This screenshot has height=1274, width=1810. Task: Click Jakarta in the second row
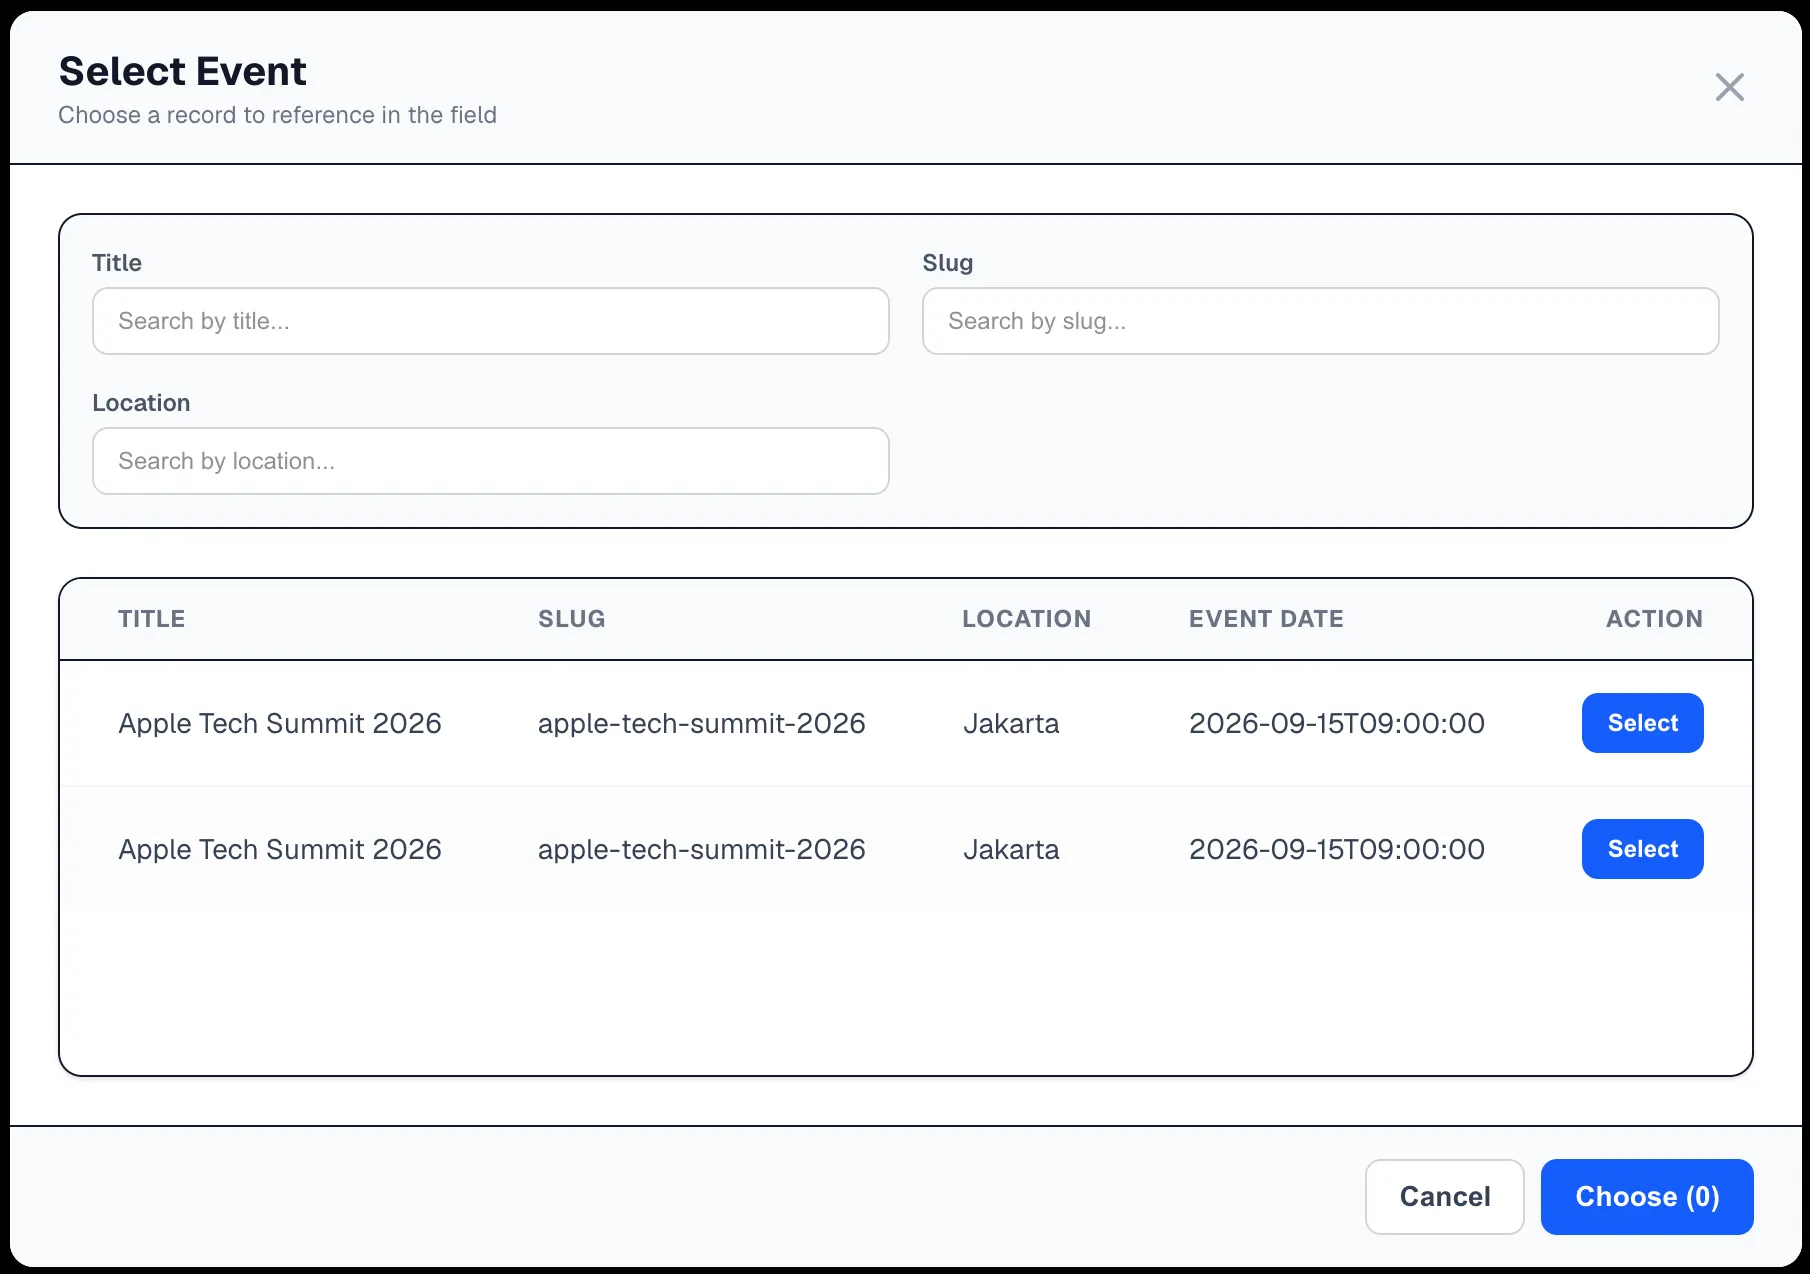[1011, 849]
